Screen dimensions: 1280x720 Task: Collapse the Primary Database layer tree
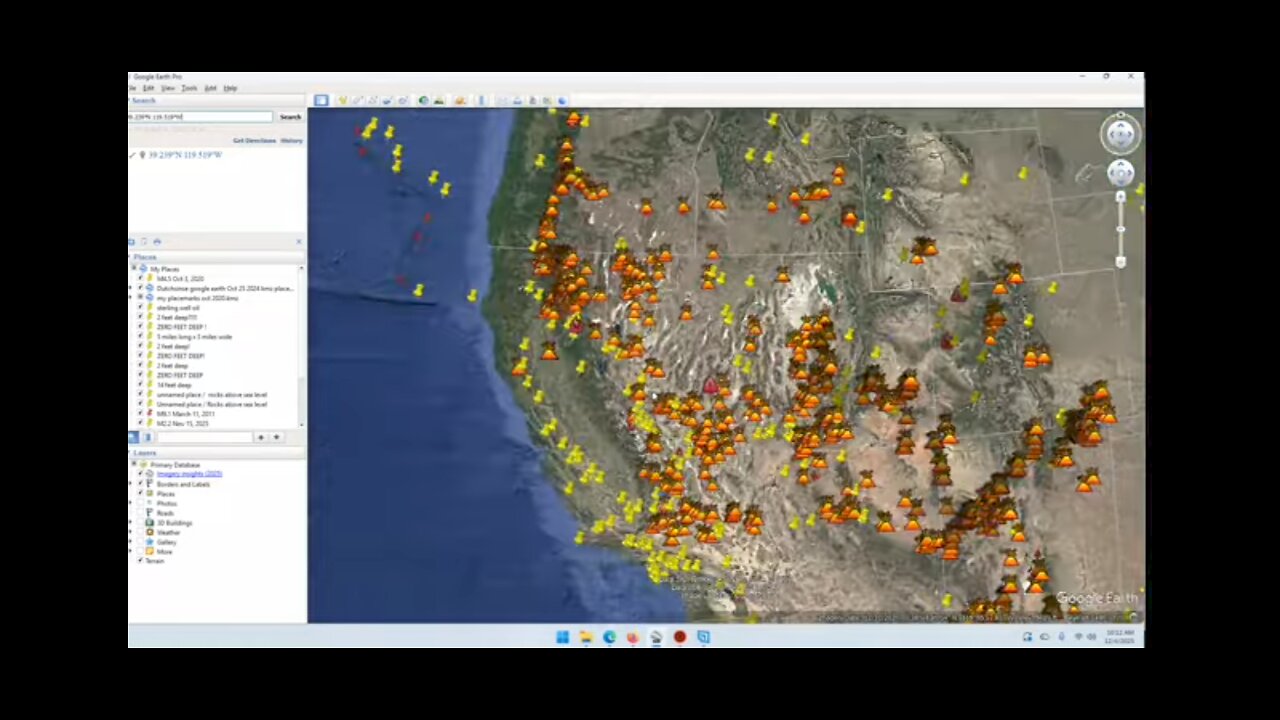click(x=132, y=465)
